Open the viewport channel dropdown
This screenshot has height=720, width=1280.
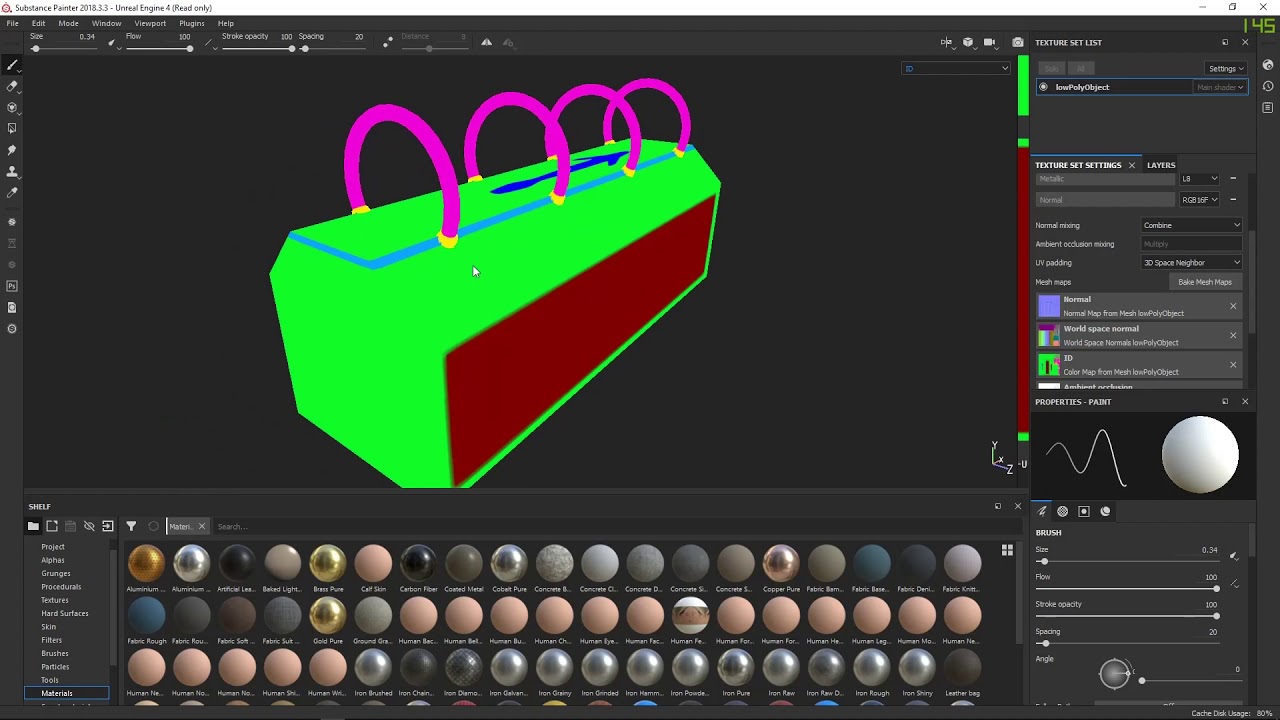pyautogui.click(x=956, y=68)
